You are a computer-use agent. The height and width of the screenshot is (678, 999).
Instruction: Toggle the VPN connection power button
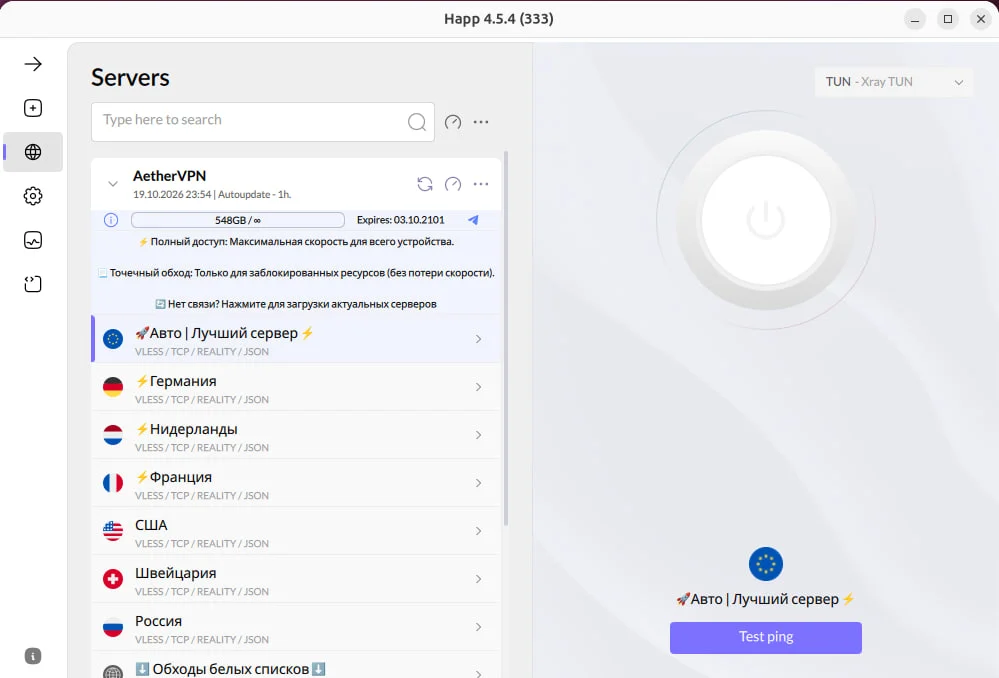(766, 220)
